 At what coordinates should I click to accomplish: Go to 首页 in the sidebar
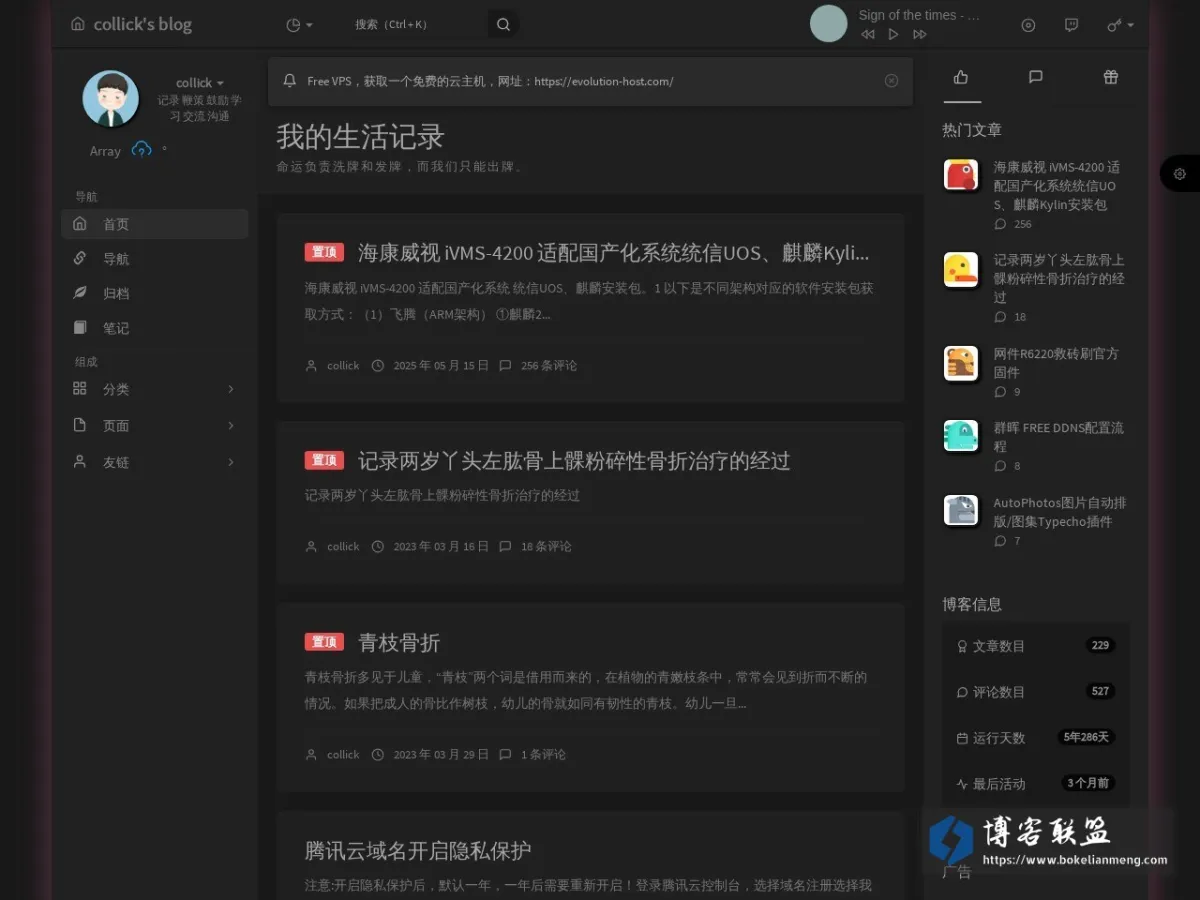pyautogui.click(x=155, y=224)
